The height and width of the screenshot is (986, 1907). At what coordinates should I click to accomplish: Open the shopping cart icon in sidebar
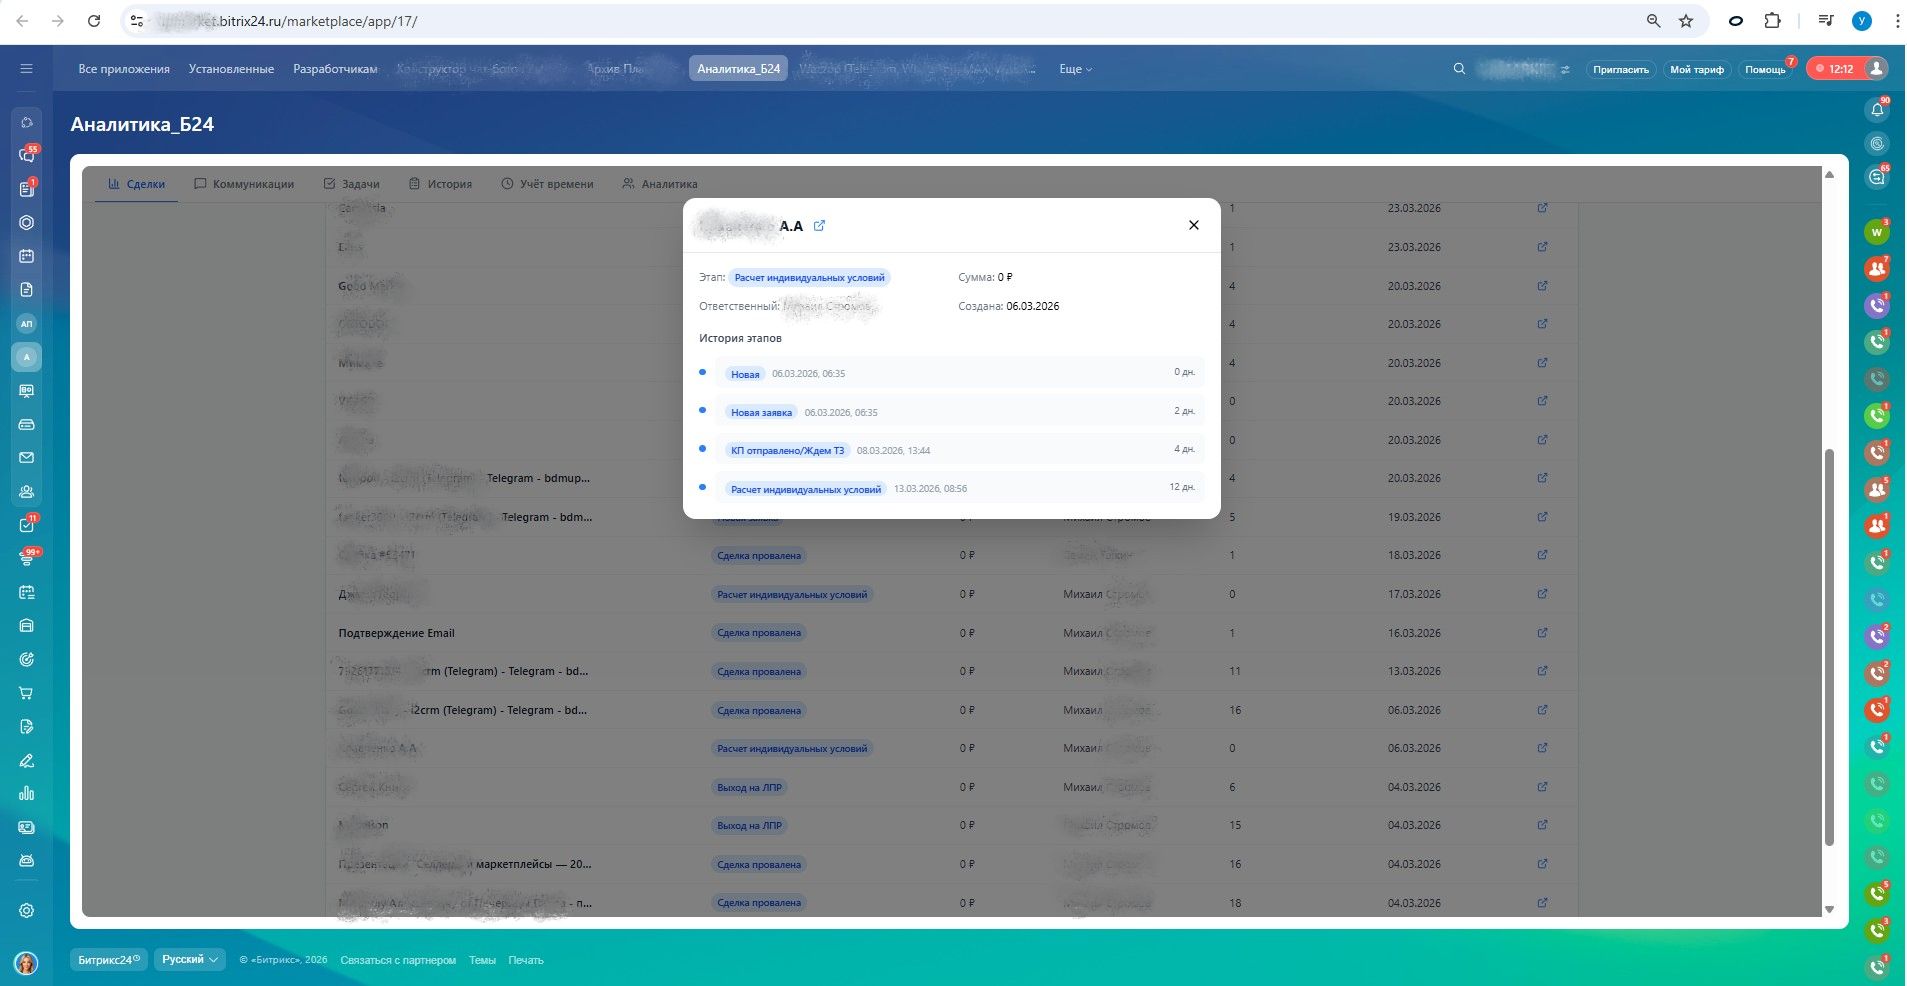click(x=27, y=693)
